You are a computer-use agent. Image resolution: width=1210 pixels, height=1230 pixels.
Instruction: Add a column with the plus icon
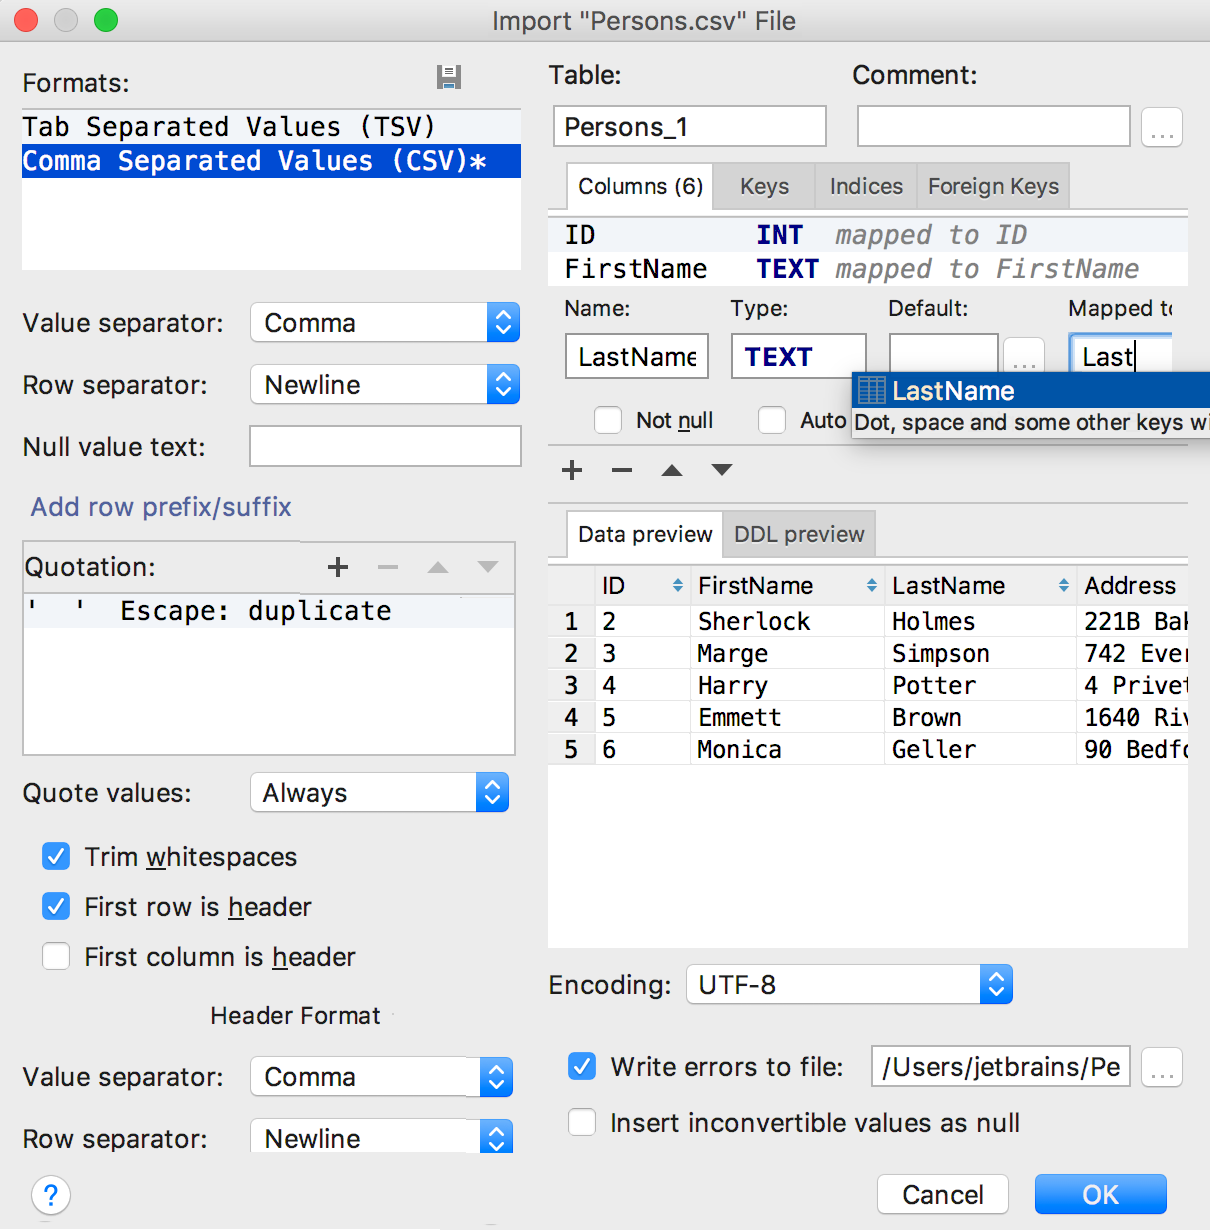pos(572,470)
